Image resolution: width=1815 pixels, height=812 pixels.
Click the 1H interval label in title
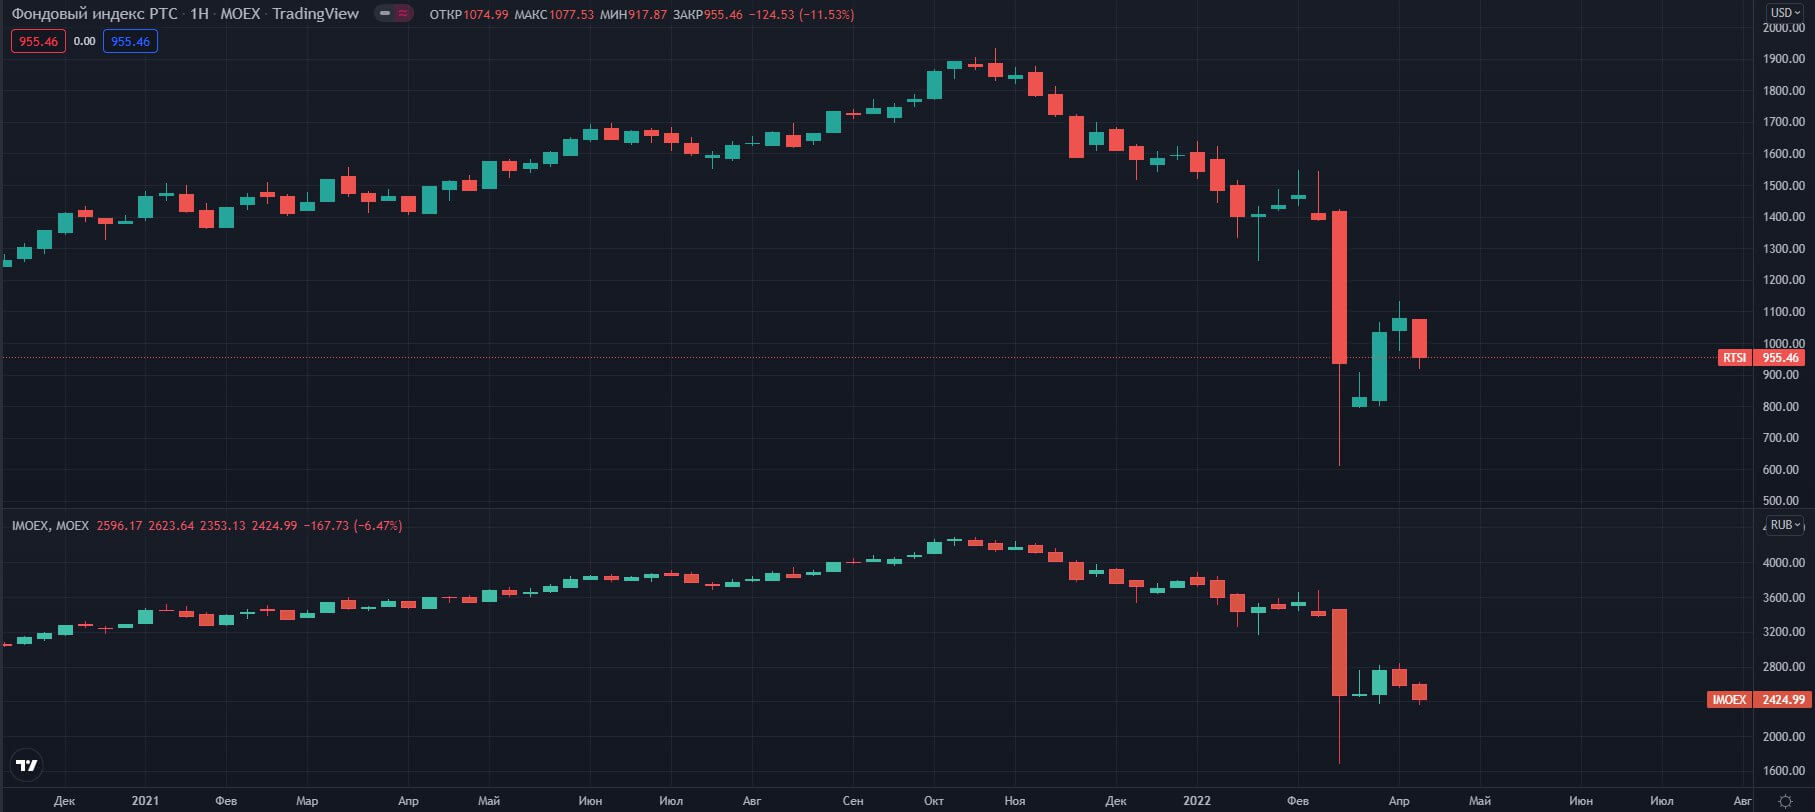pyautogui.click(x=199, y=14)
